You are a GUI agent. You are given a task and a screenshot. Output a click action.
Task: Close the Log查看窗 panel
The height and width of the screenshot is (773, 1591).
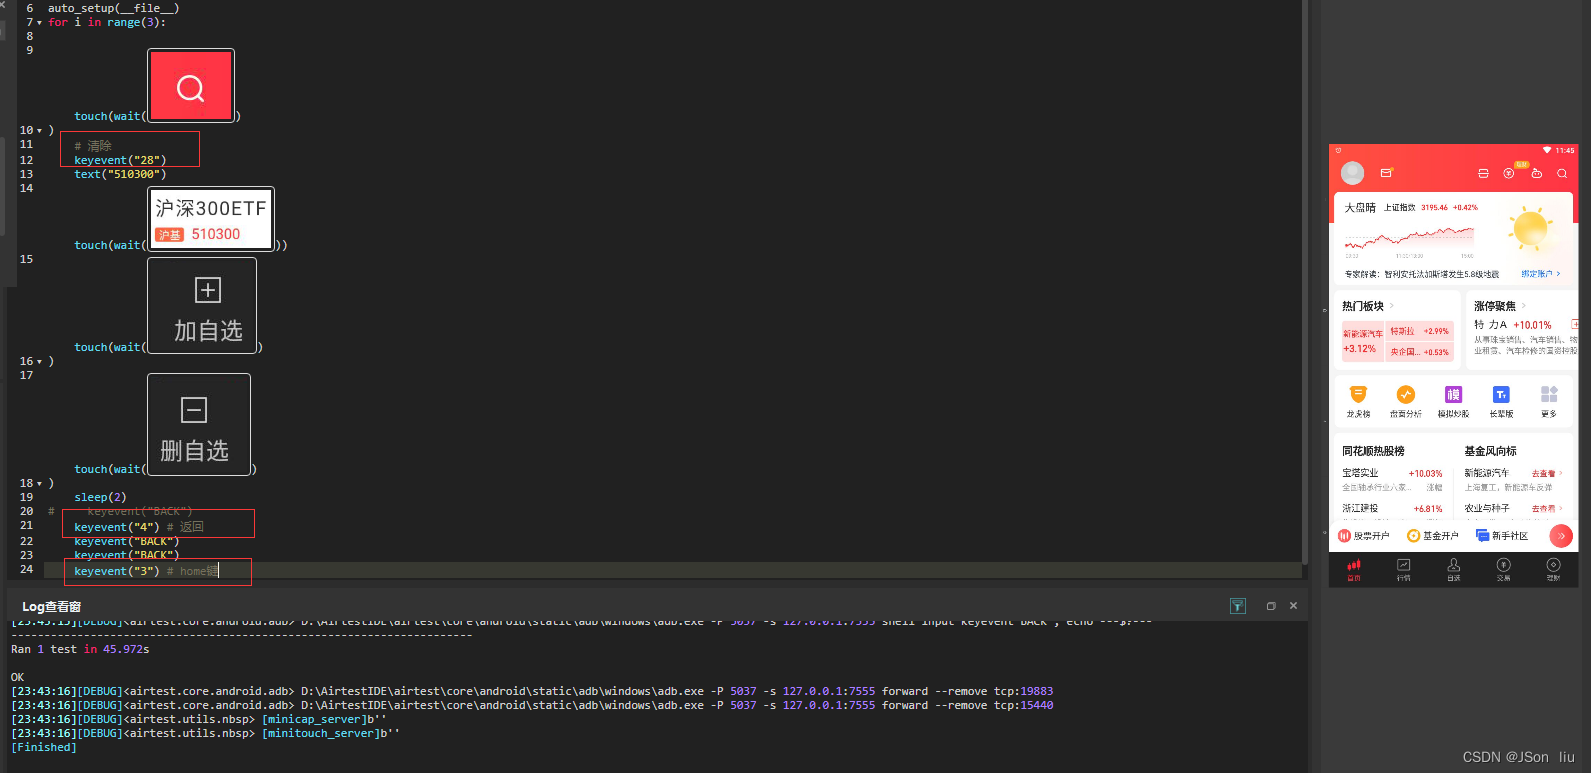point(1293,606)
